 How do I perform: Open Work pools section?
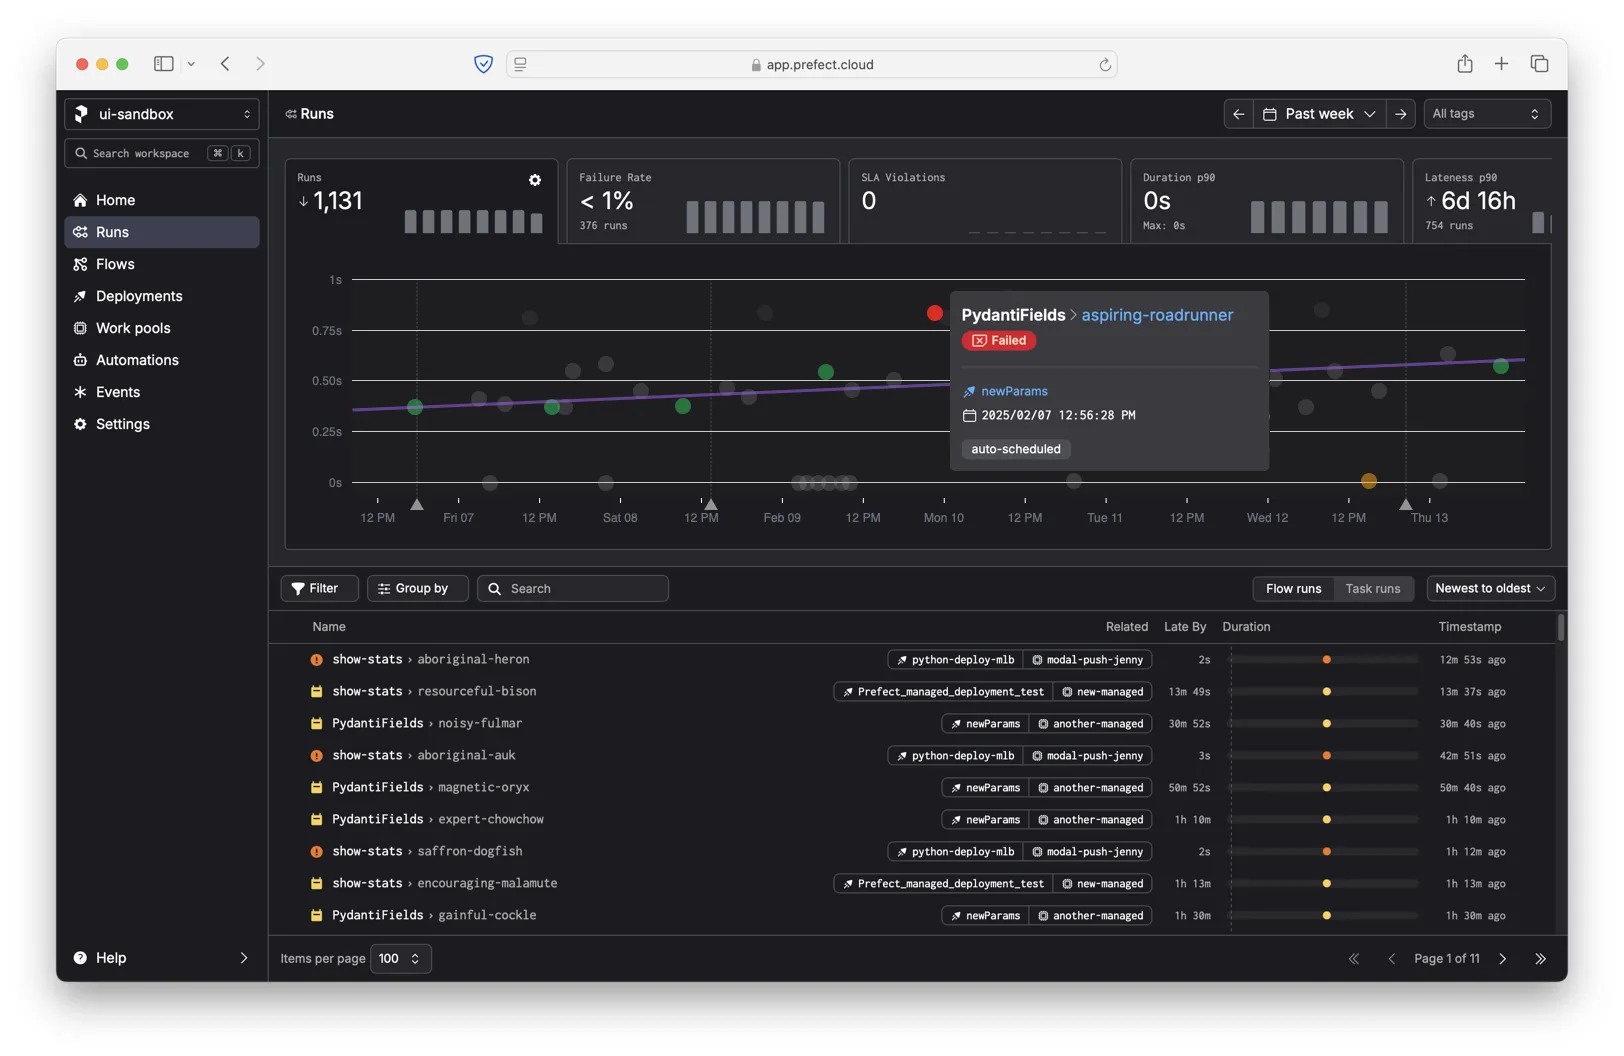pyautogui.click(x=161, y=328)
